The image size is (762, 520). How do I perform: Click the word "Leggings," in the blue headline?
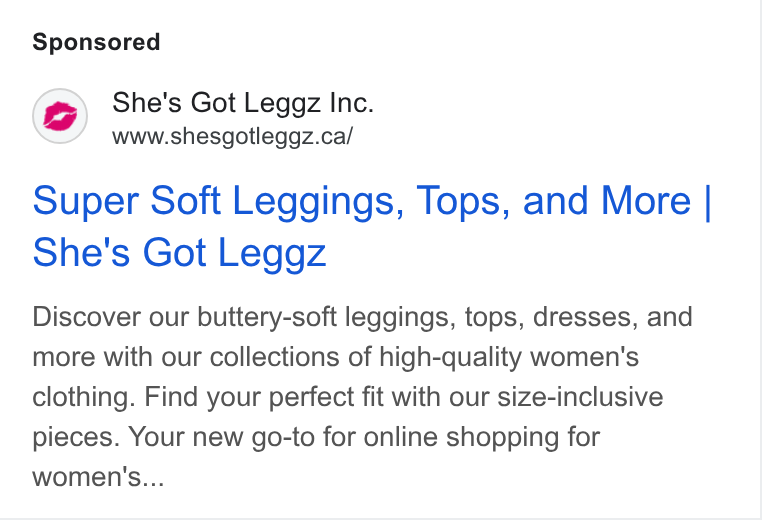[318, 201]
